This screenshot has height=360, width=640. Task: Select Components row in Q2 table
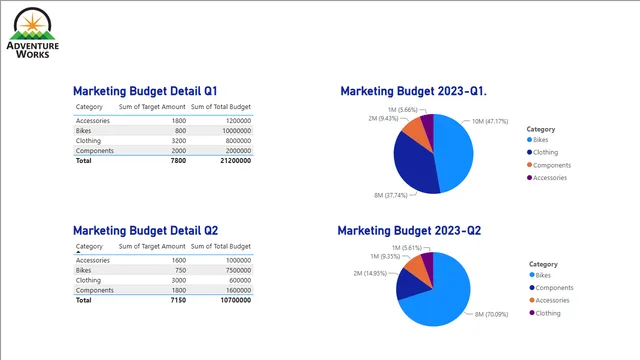coord(163,290)
